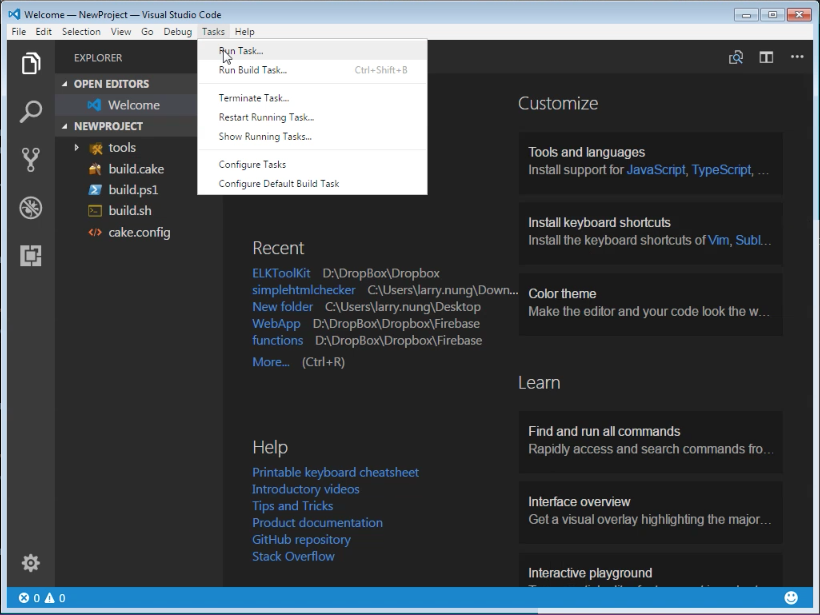Viewport: 820px width, 615px height.
Task: Open the File menu
Action: click(18, 32)
